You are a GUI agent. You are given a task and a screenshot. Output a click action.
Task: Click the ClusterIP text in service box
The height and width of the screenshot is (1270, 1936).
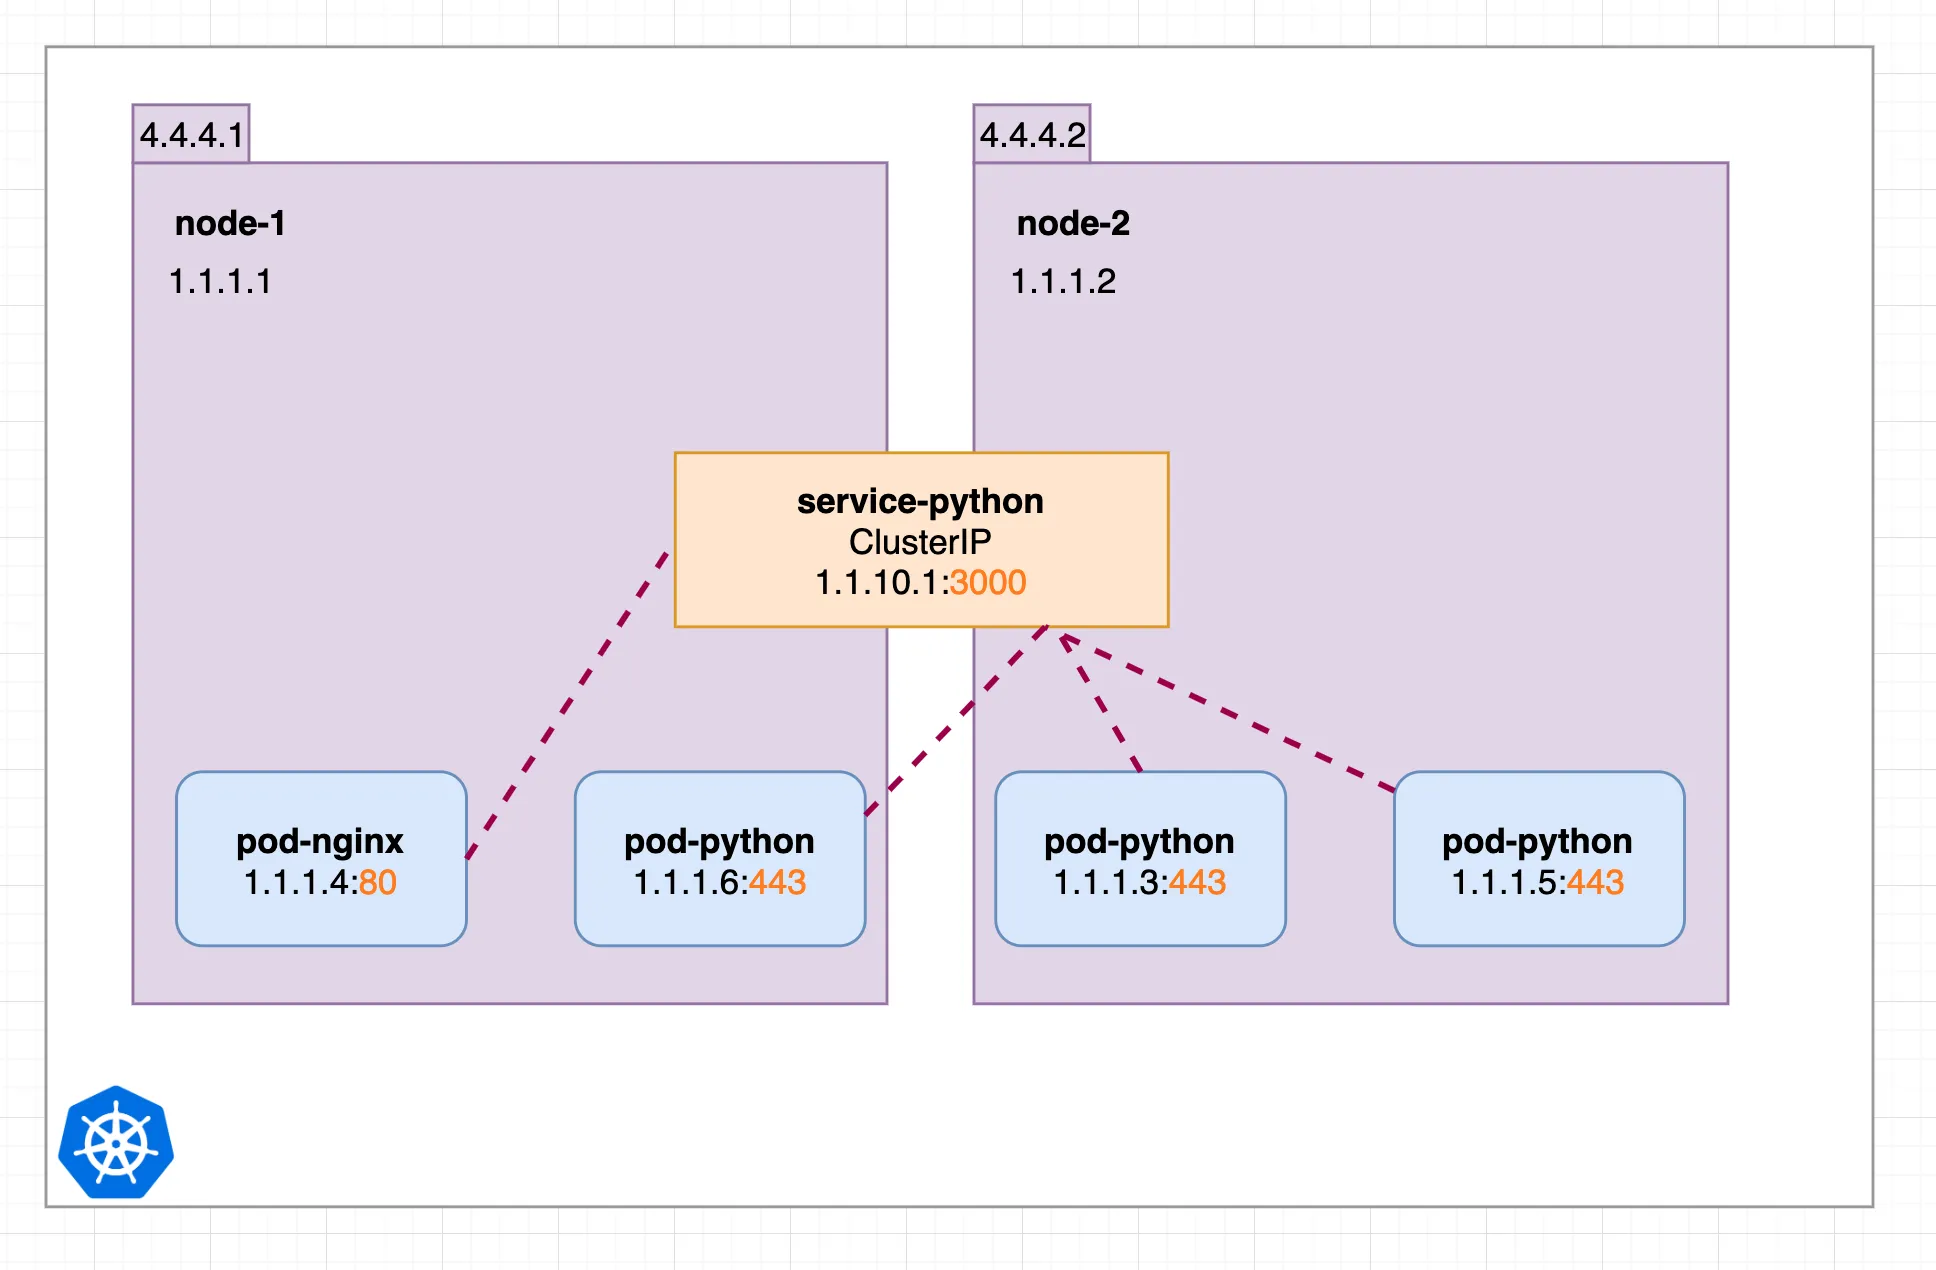(x=920, y=541)
